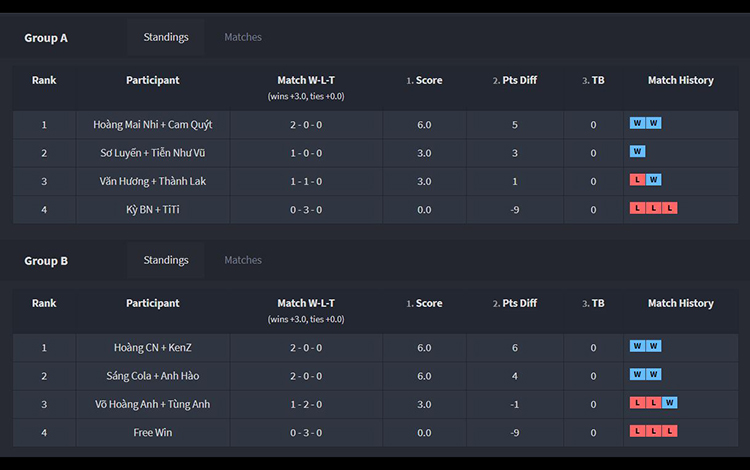This screenshot has height=470, width=750.
Task: Open Group A Matches tab
Action: click(x=243, y=37)
